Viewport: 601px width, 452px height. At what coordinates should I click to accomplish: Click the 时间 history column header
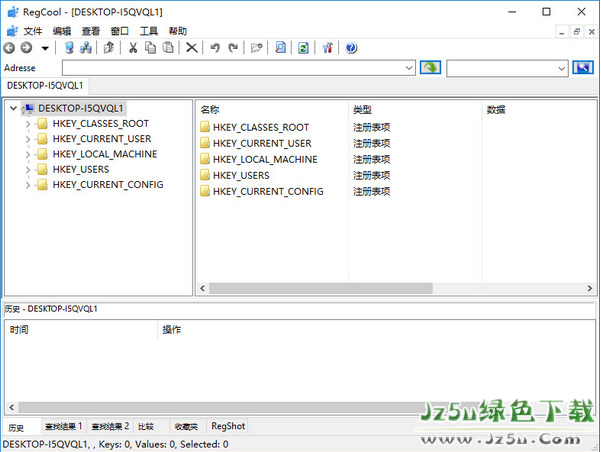pos(81,330)
